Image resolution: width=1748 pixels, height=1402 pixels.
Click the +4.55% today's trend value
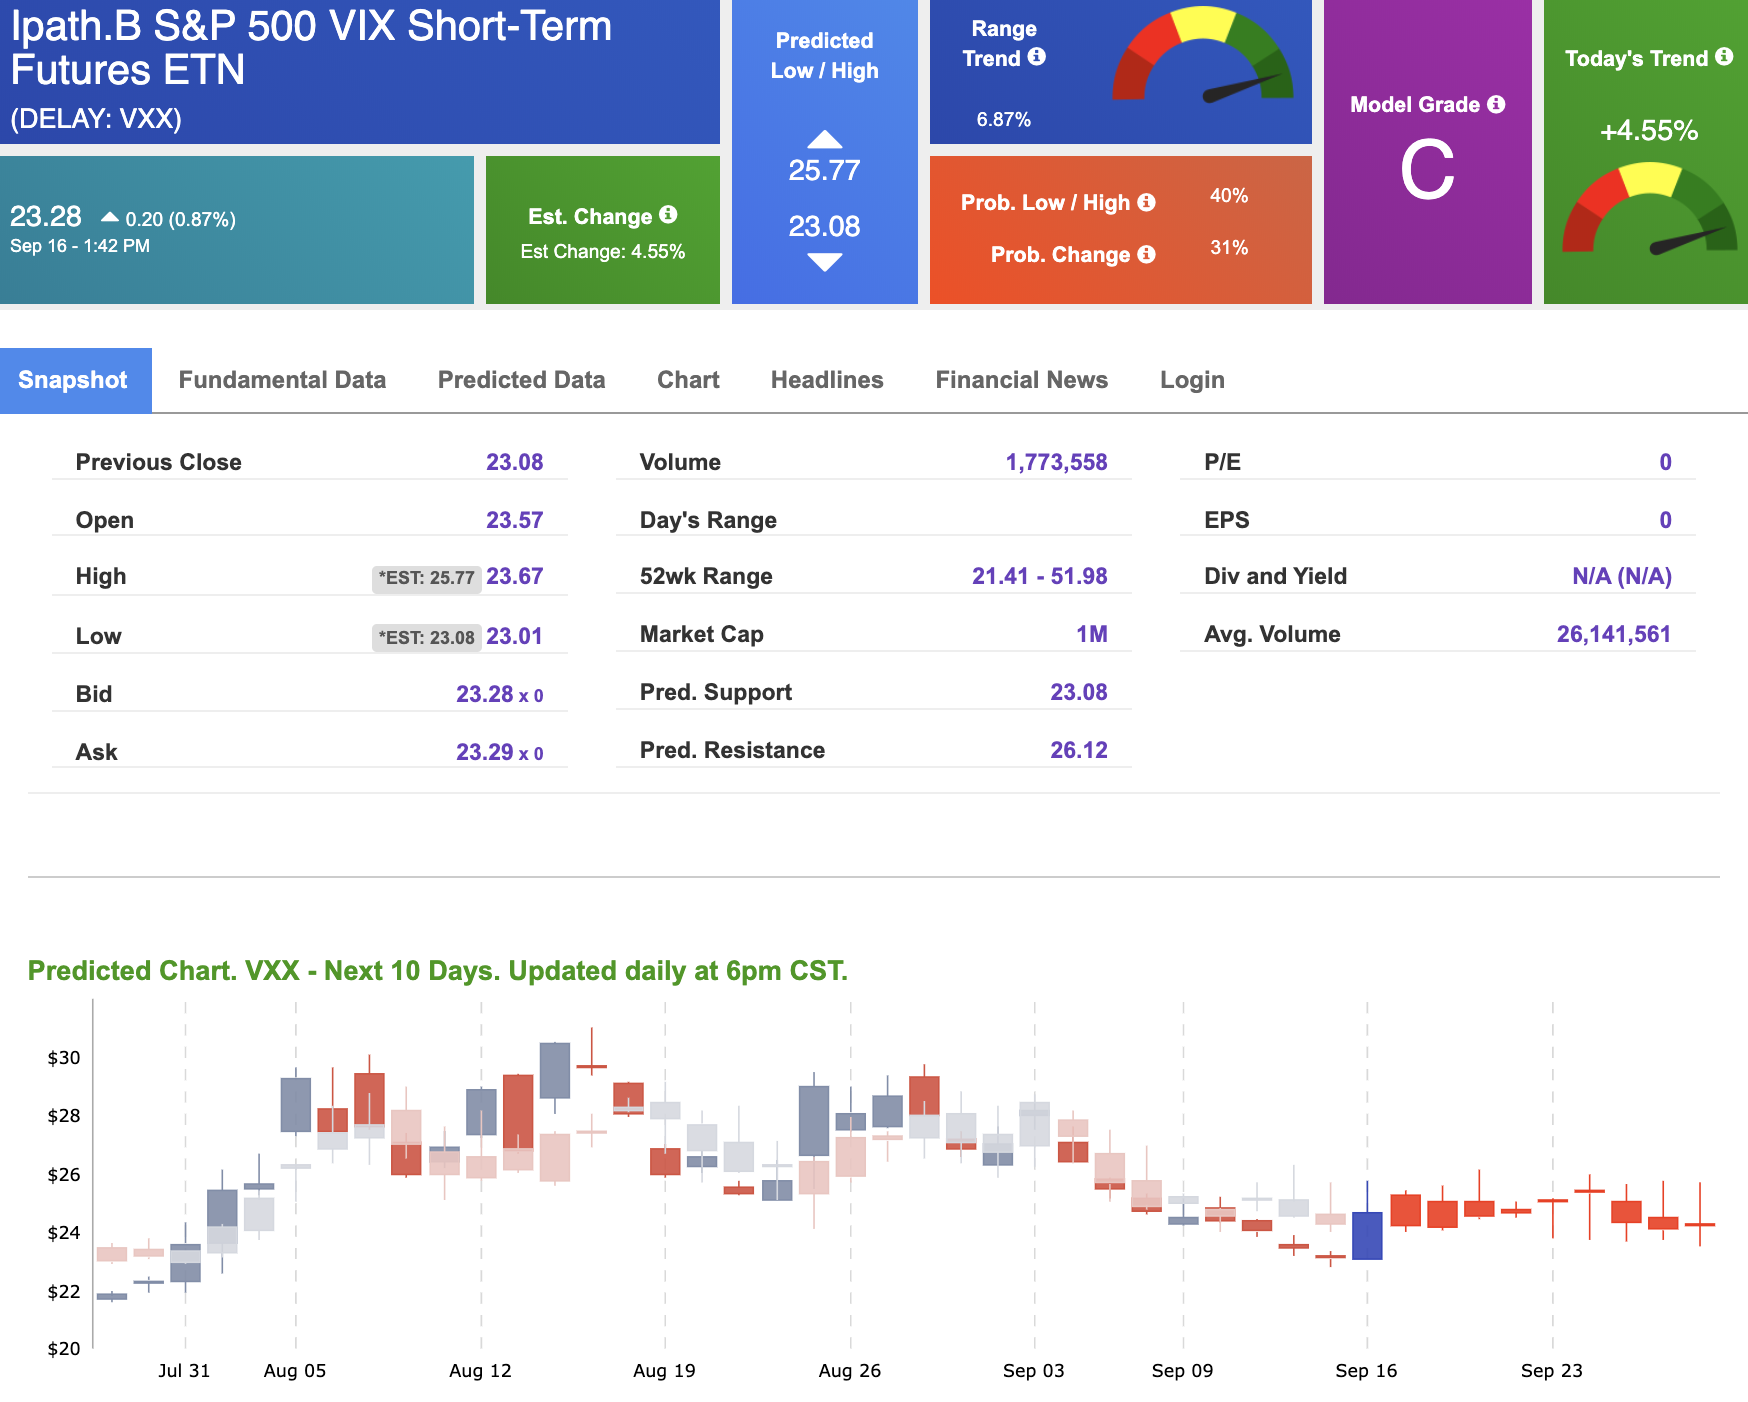(1649, 131)
